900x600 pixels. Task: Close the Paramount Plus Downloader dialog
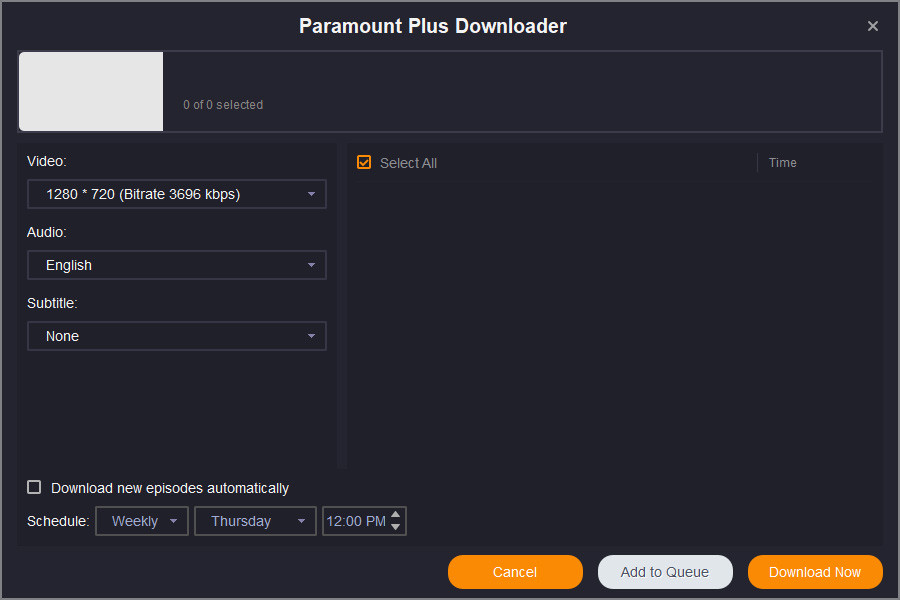click(872, 26)
